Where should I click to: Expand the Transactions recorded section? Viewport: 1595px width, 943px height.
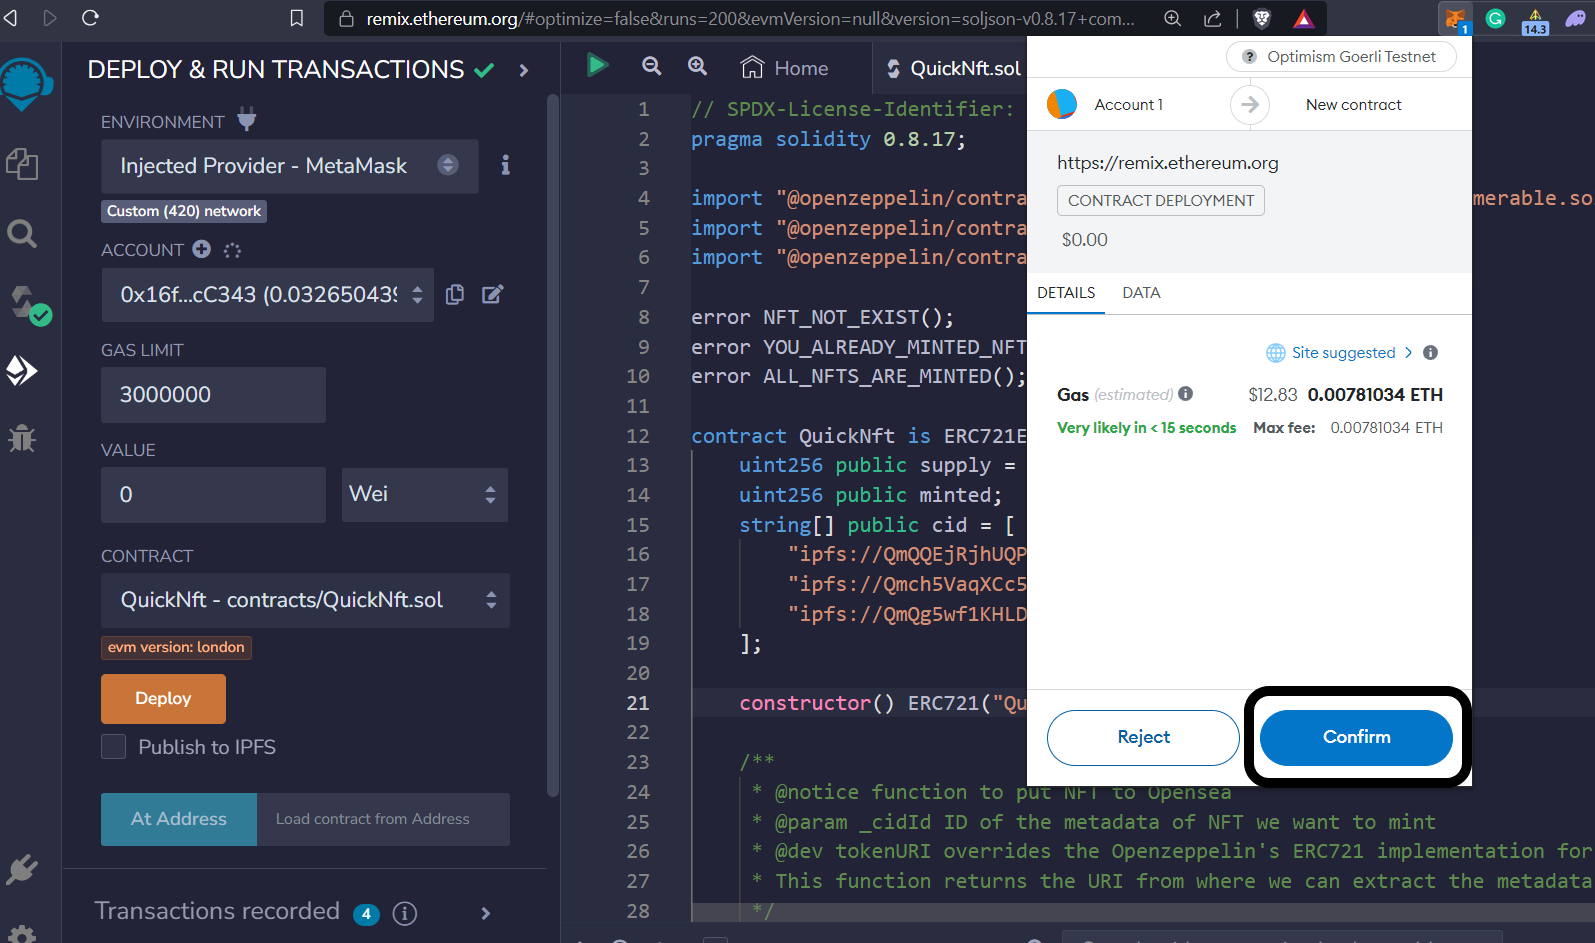pyautogui.click(x=485, y=913)
